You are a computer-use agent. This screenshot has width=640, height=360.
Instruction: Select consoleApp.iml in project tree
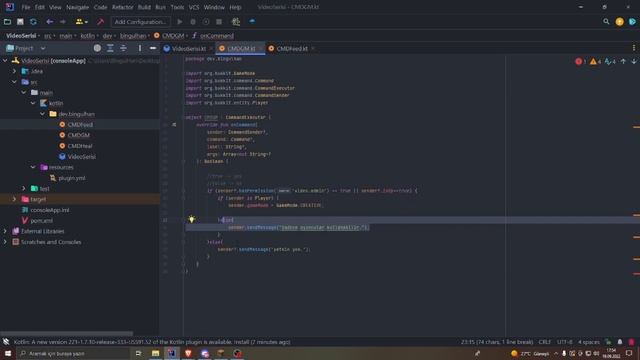tap(49, 210)
